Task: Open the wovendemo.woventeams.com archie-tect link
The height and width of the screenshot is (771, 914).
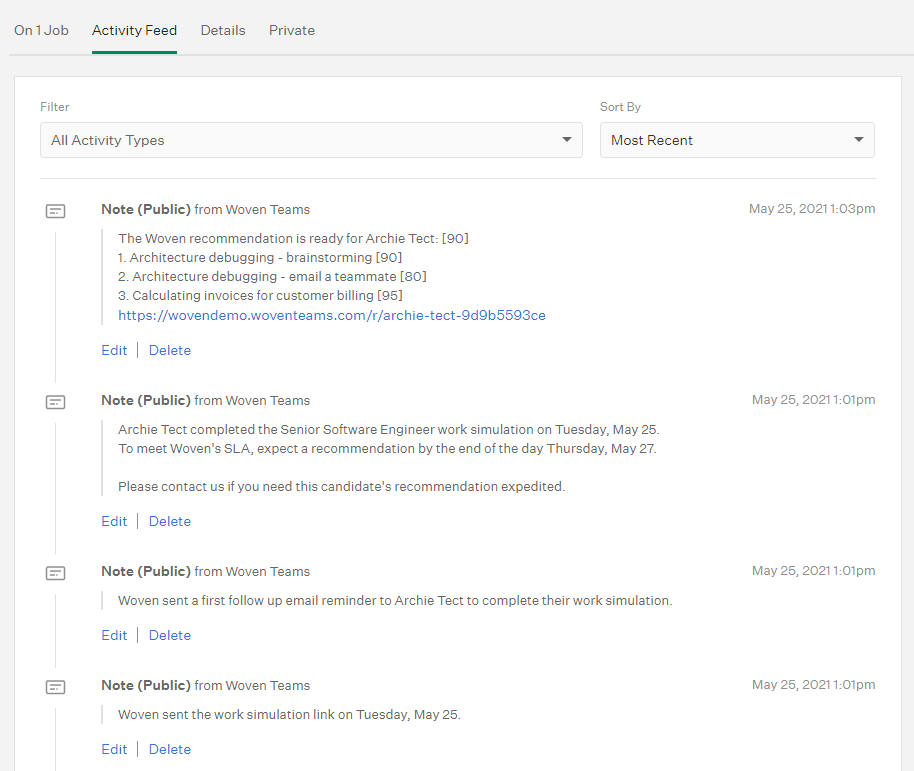Action: 332,315
